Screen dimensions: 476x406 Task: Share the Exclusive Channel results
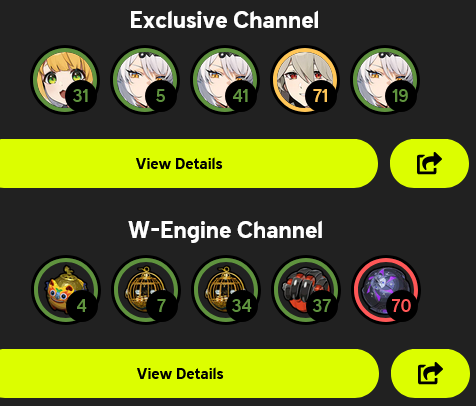click(429, 163)
